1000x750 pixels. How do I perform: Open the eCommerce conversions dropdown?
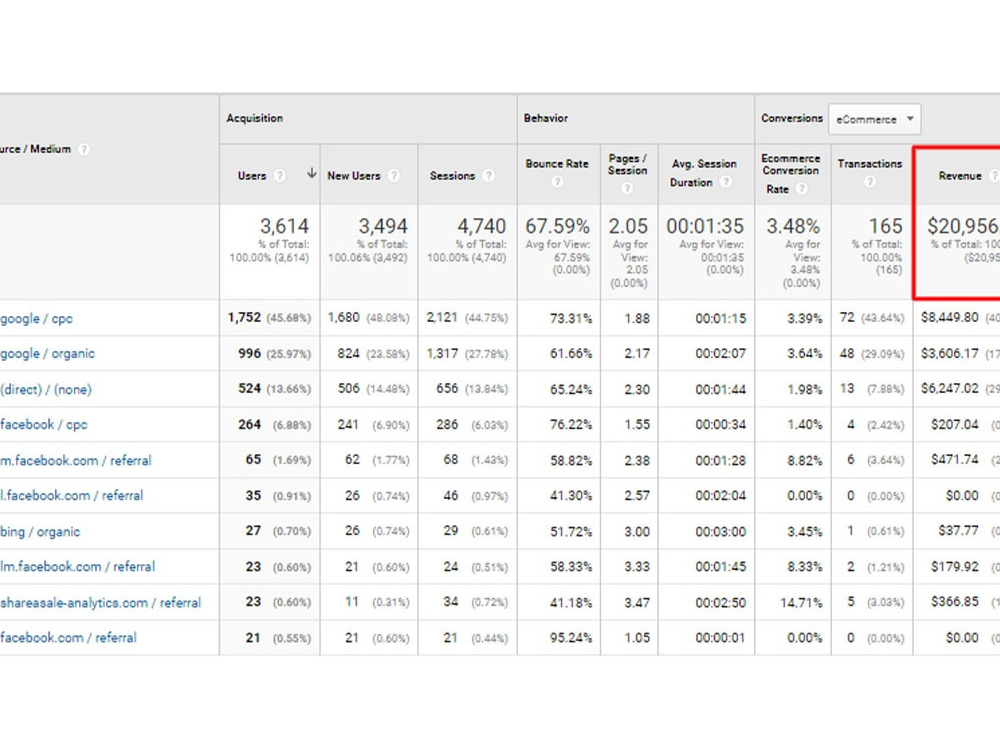coord(874,119)
